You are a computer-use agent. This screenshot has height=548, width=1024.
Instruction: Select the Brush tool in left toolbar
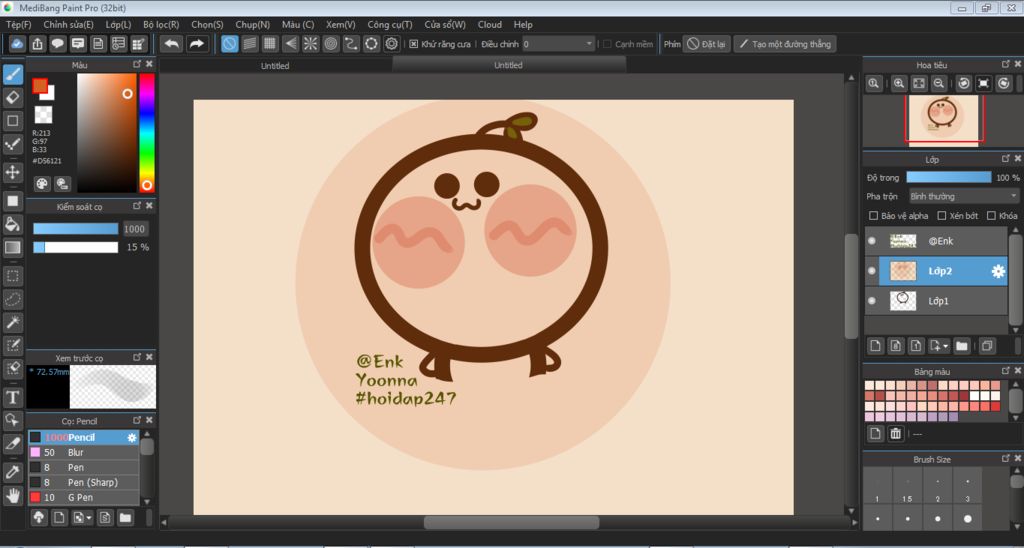click(12, 74)
